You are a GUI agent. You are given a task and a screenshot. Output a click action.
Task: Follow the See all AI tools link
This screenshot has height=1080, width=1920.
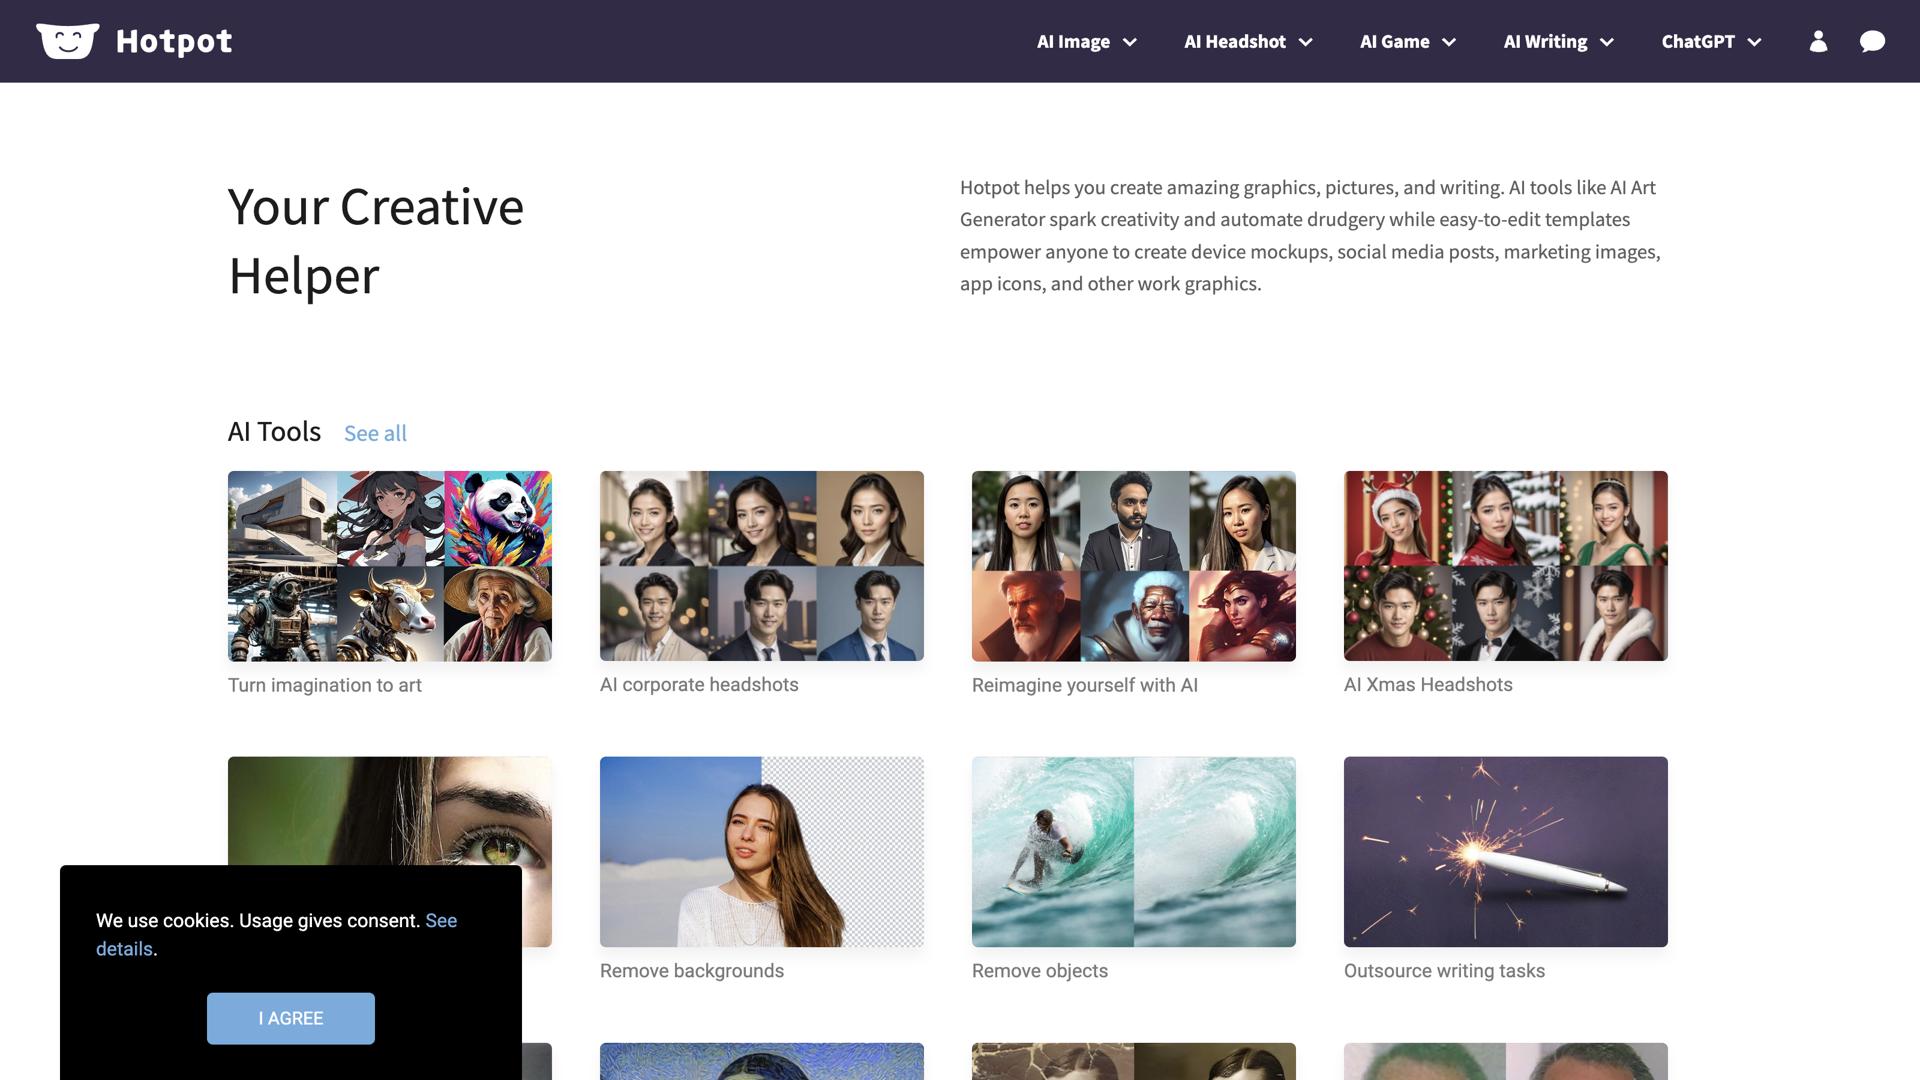click(375, 433)
